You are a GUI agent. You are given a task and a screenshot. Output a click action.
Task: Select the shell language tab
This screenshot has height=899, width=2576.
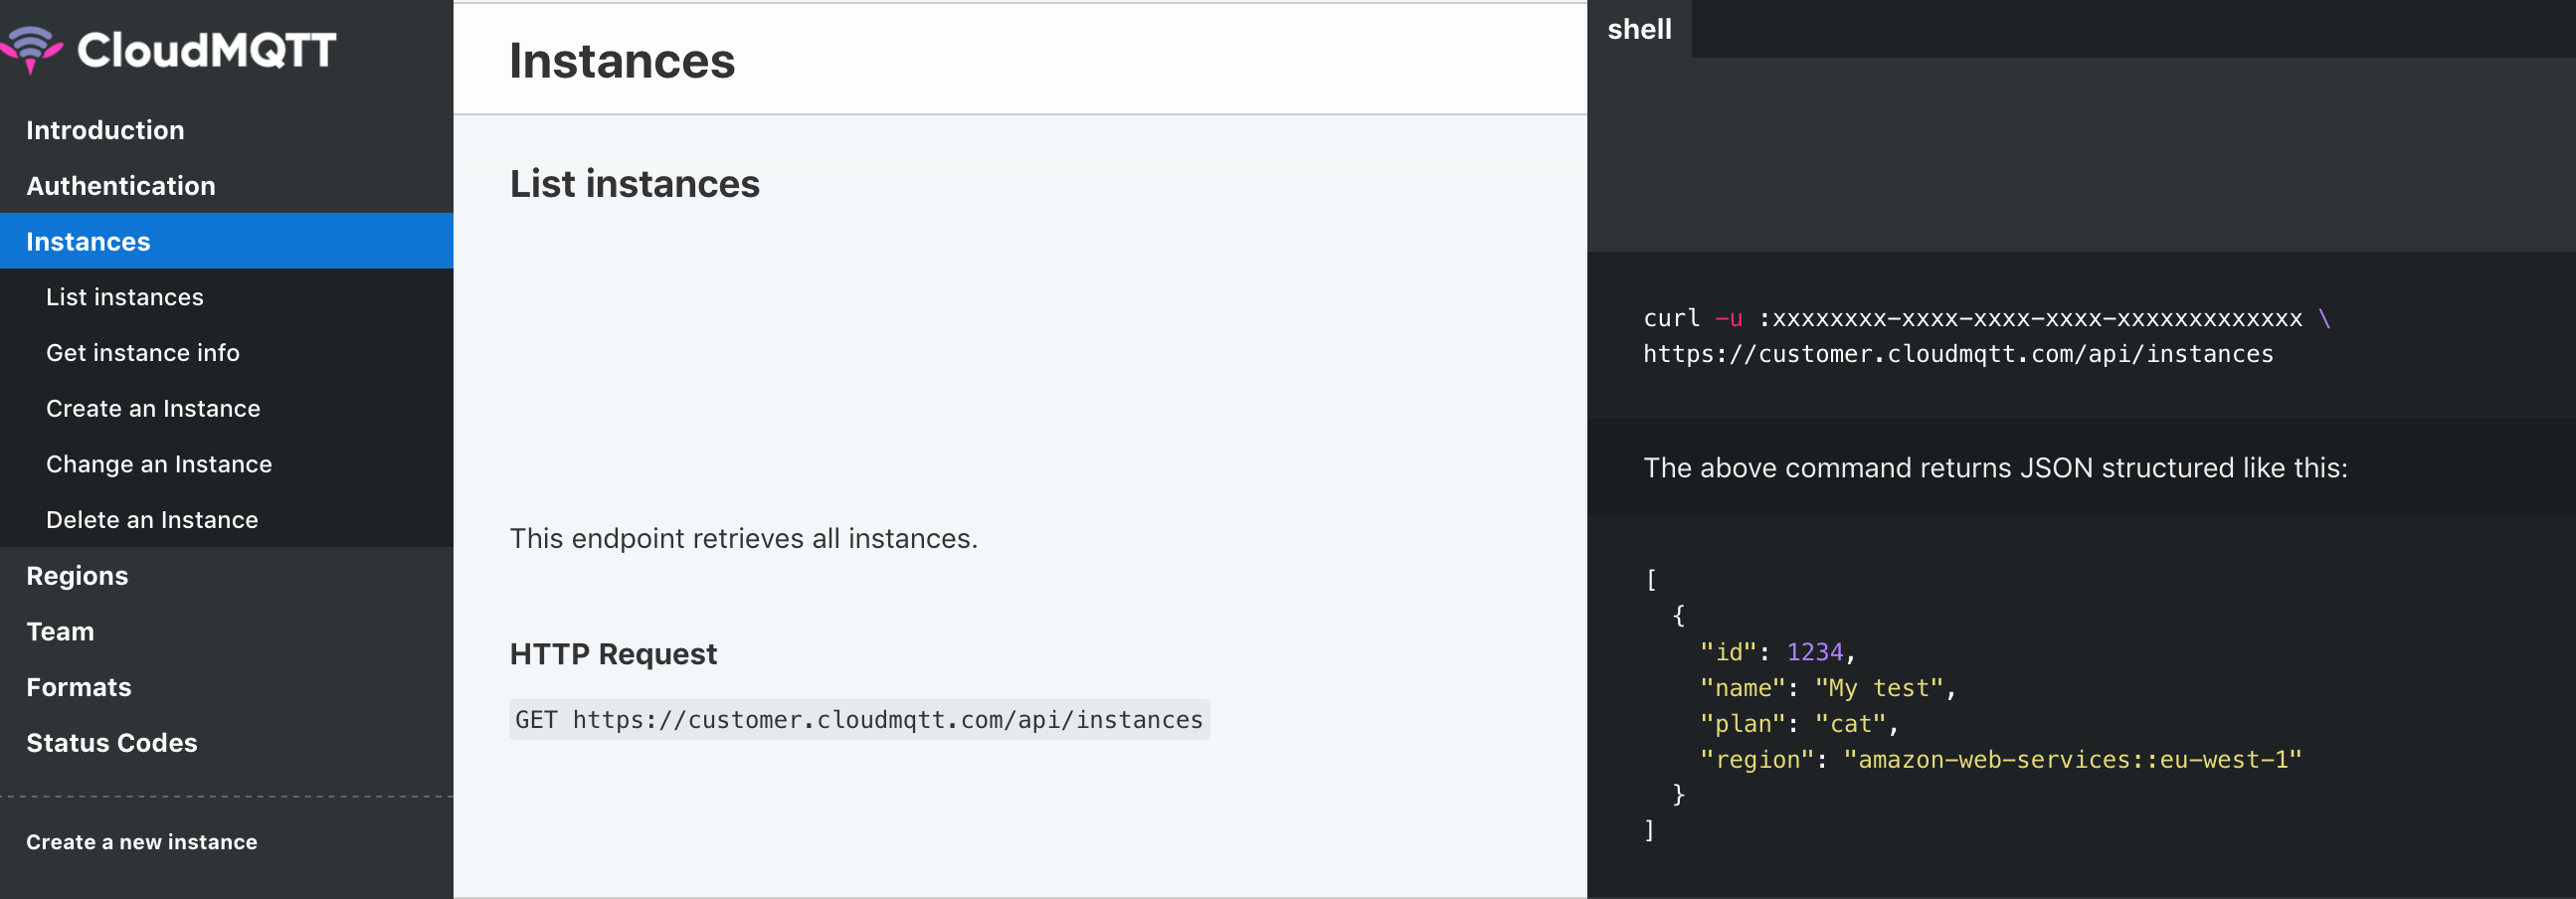click(x=1639, y=29)
